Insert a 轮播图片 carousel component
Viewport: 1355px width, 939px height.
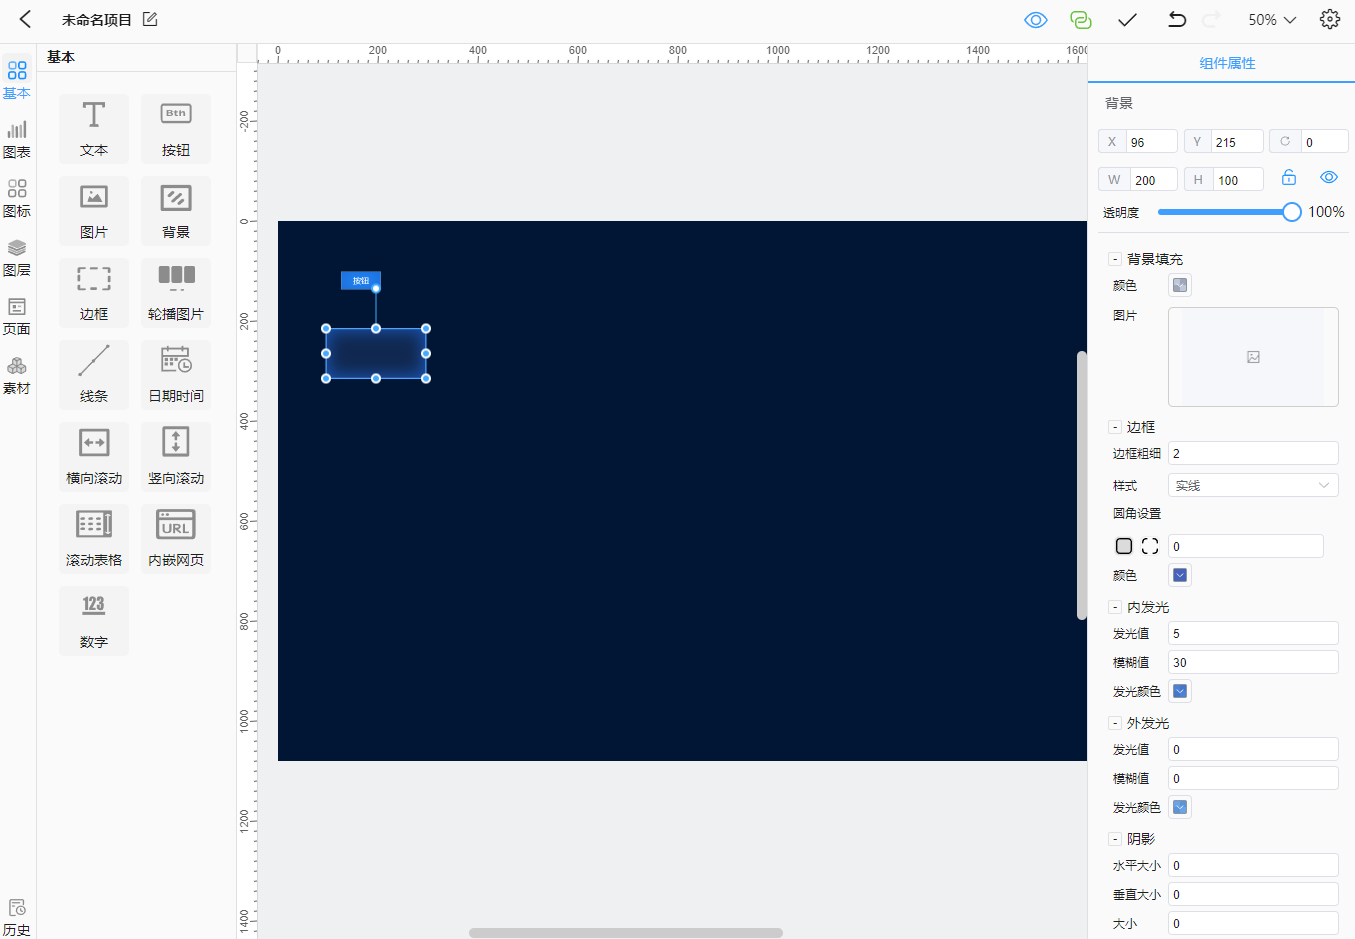(176, 292)
